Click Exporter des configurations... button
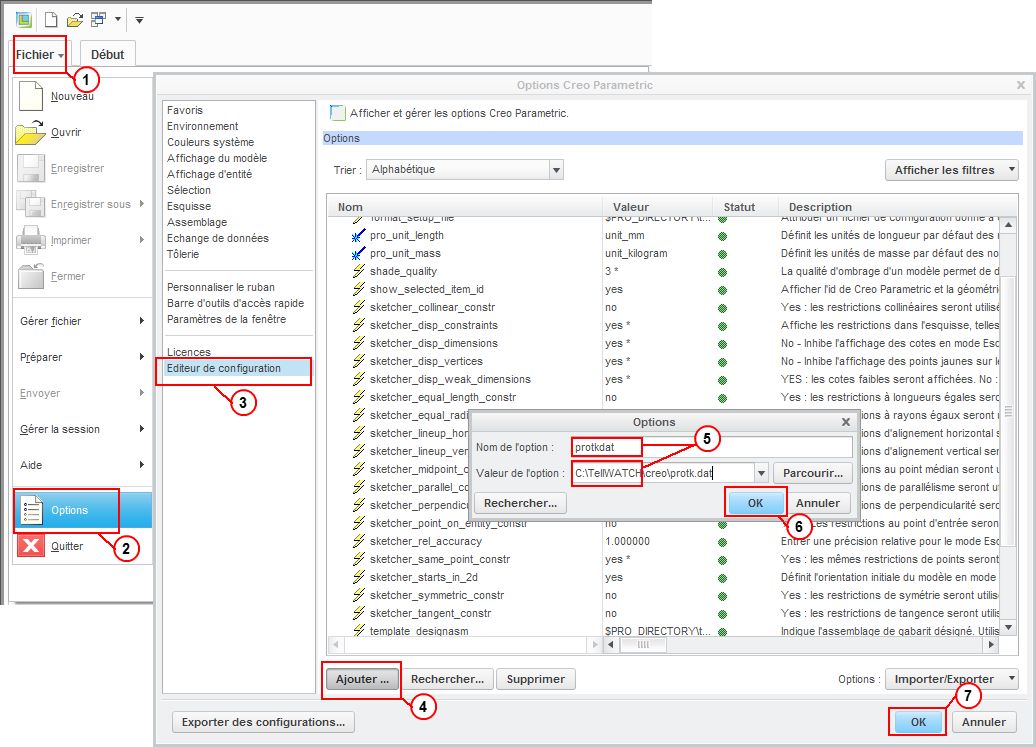 [x=264, y=723]
